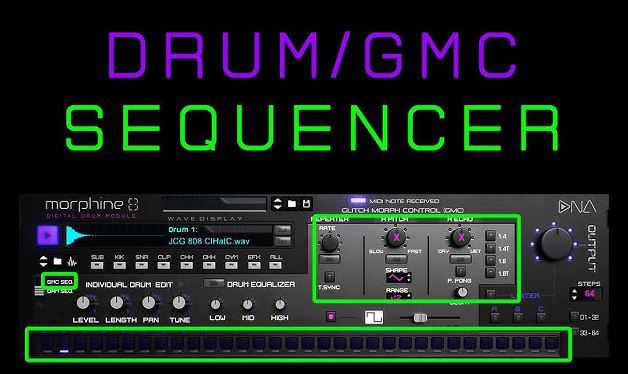Click the DNA logo
628x374 pixels.
tap(578, 207)
